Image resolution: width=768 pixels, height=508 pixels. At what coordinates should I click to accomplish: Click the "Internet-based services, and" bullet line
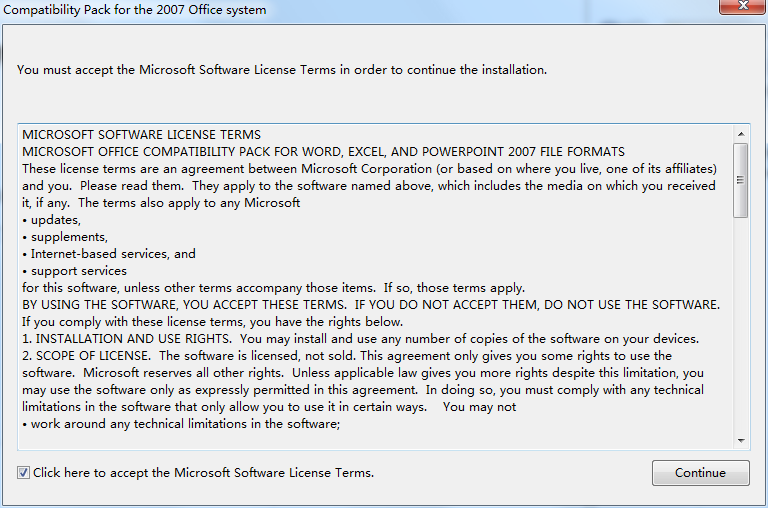pyautogui.click(x=112, y=253)
